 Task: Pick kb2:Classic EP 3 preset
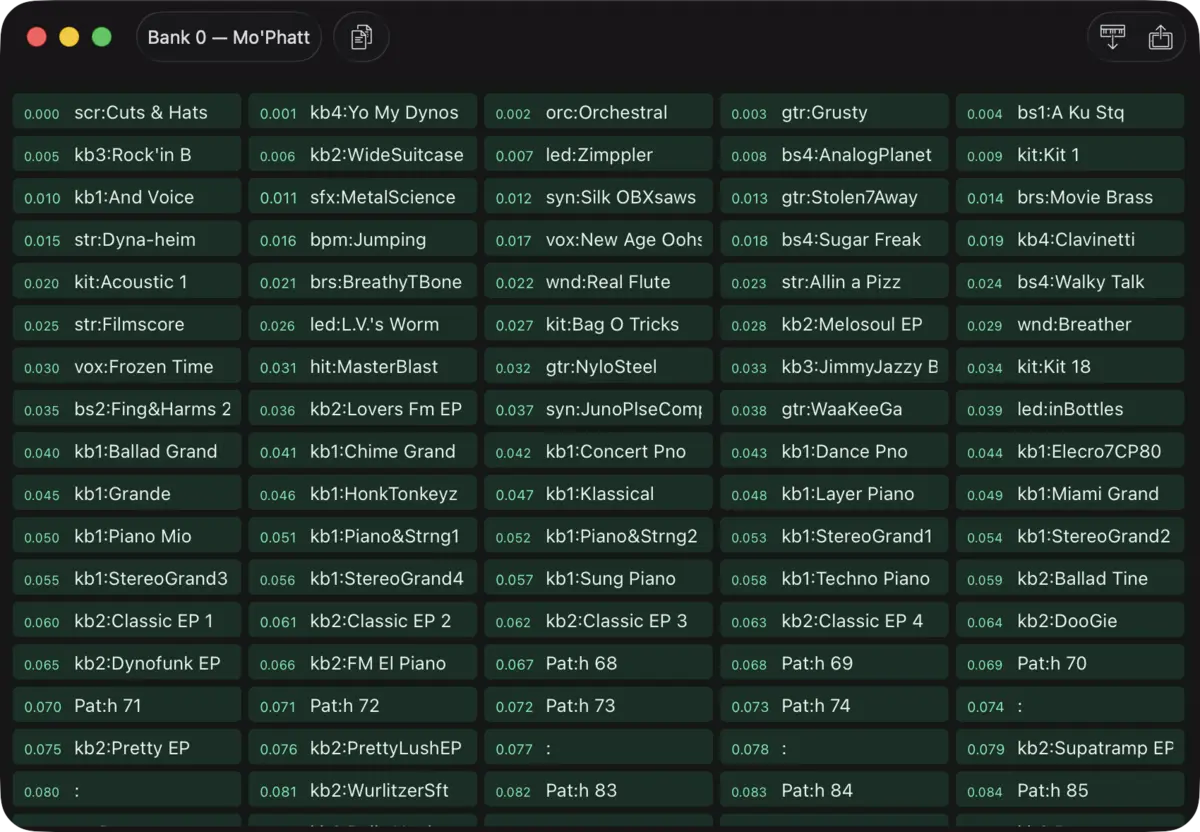click(x=599, y=621)
